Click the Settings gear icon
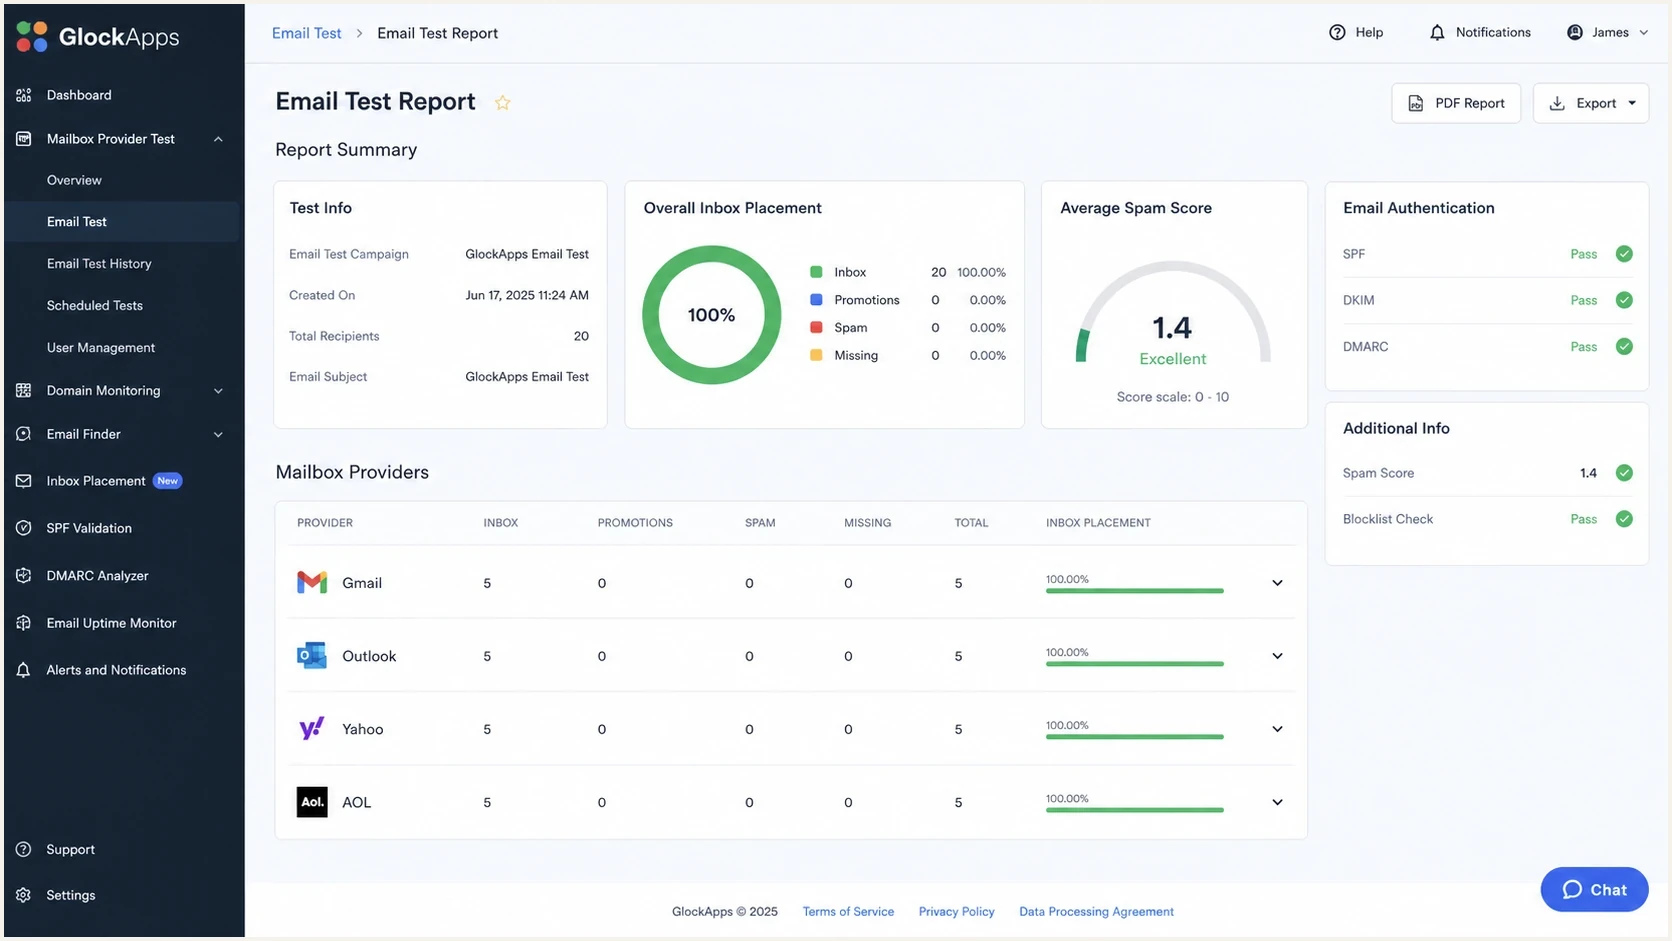Image resolution: width=1672 pixels, height=941 pixels. [x=24, y=895]
